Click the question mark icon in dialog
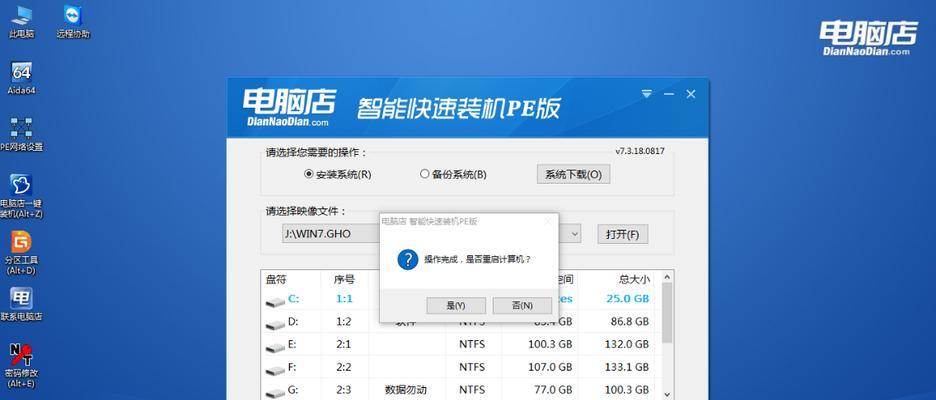The image size is (936, 400). 407,260
